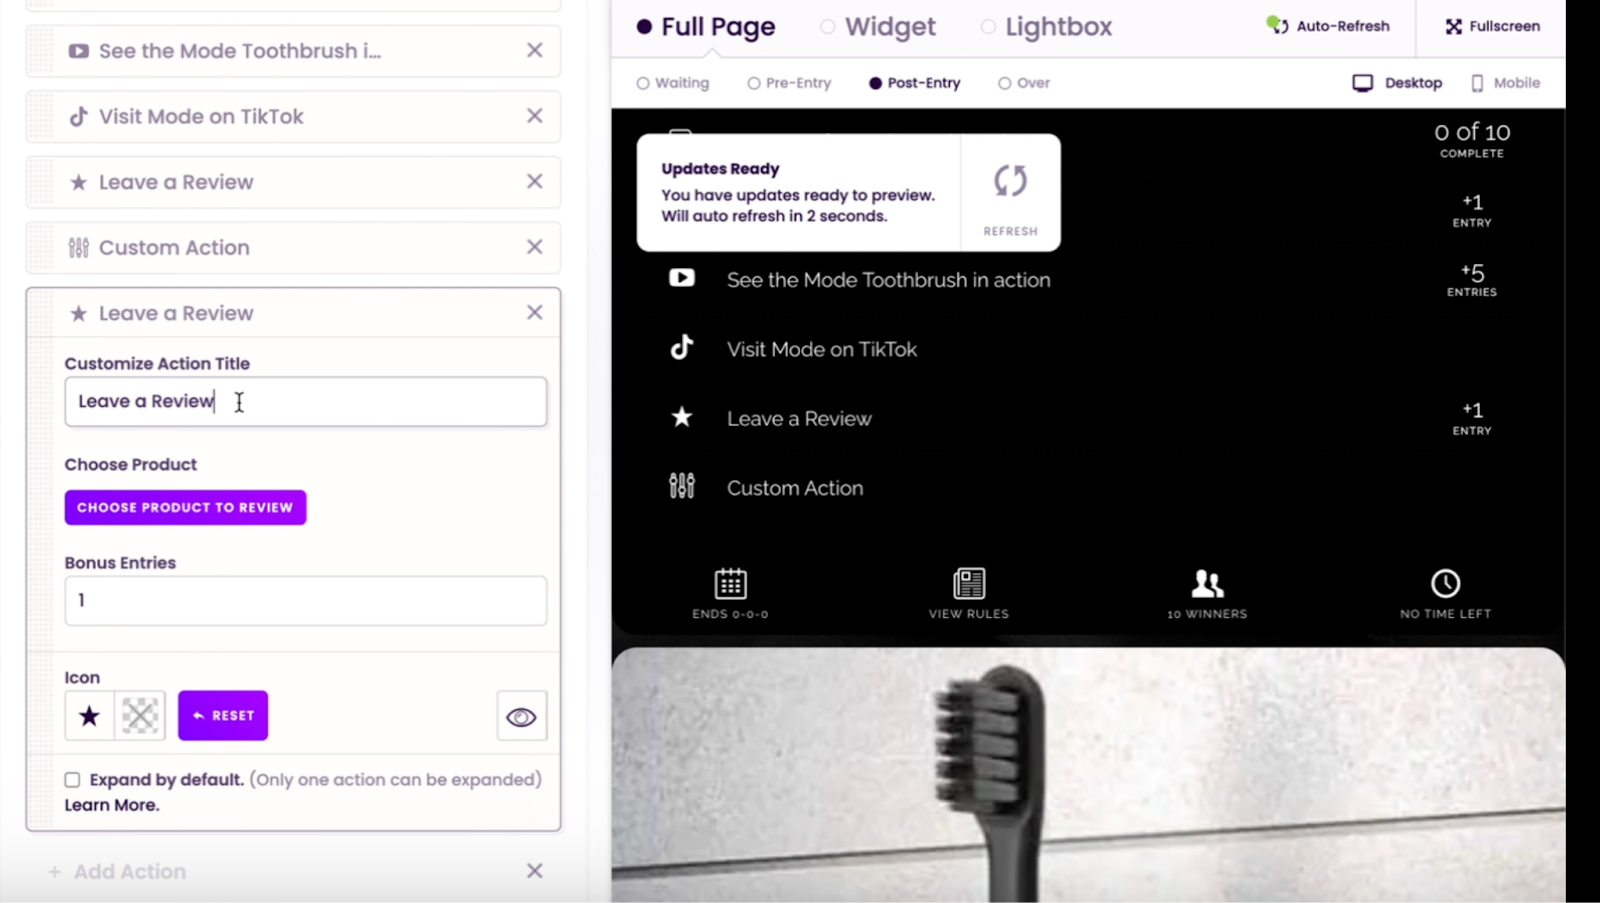This screenshot has width=1600, height=903.
Task: Select the Lightbox preview mode
Action: click(x=1046, y=27)
